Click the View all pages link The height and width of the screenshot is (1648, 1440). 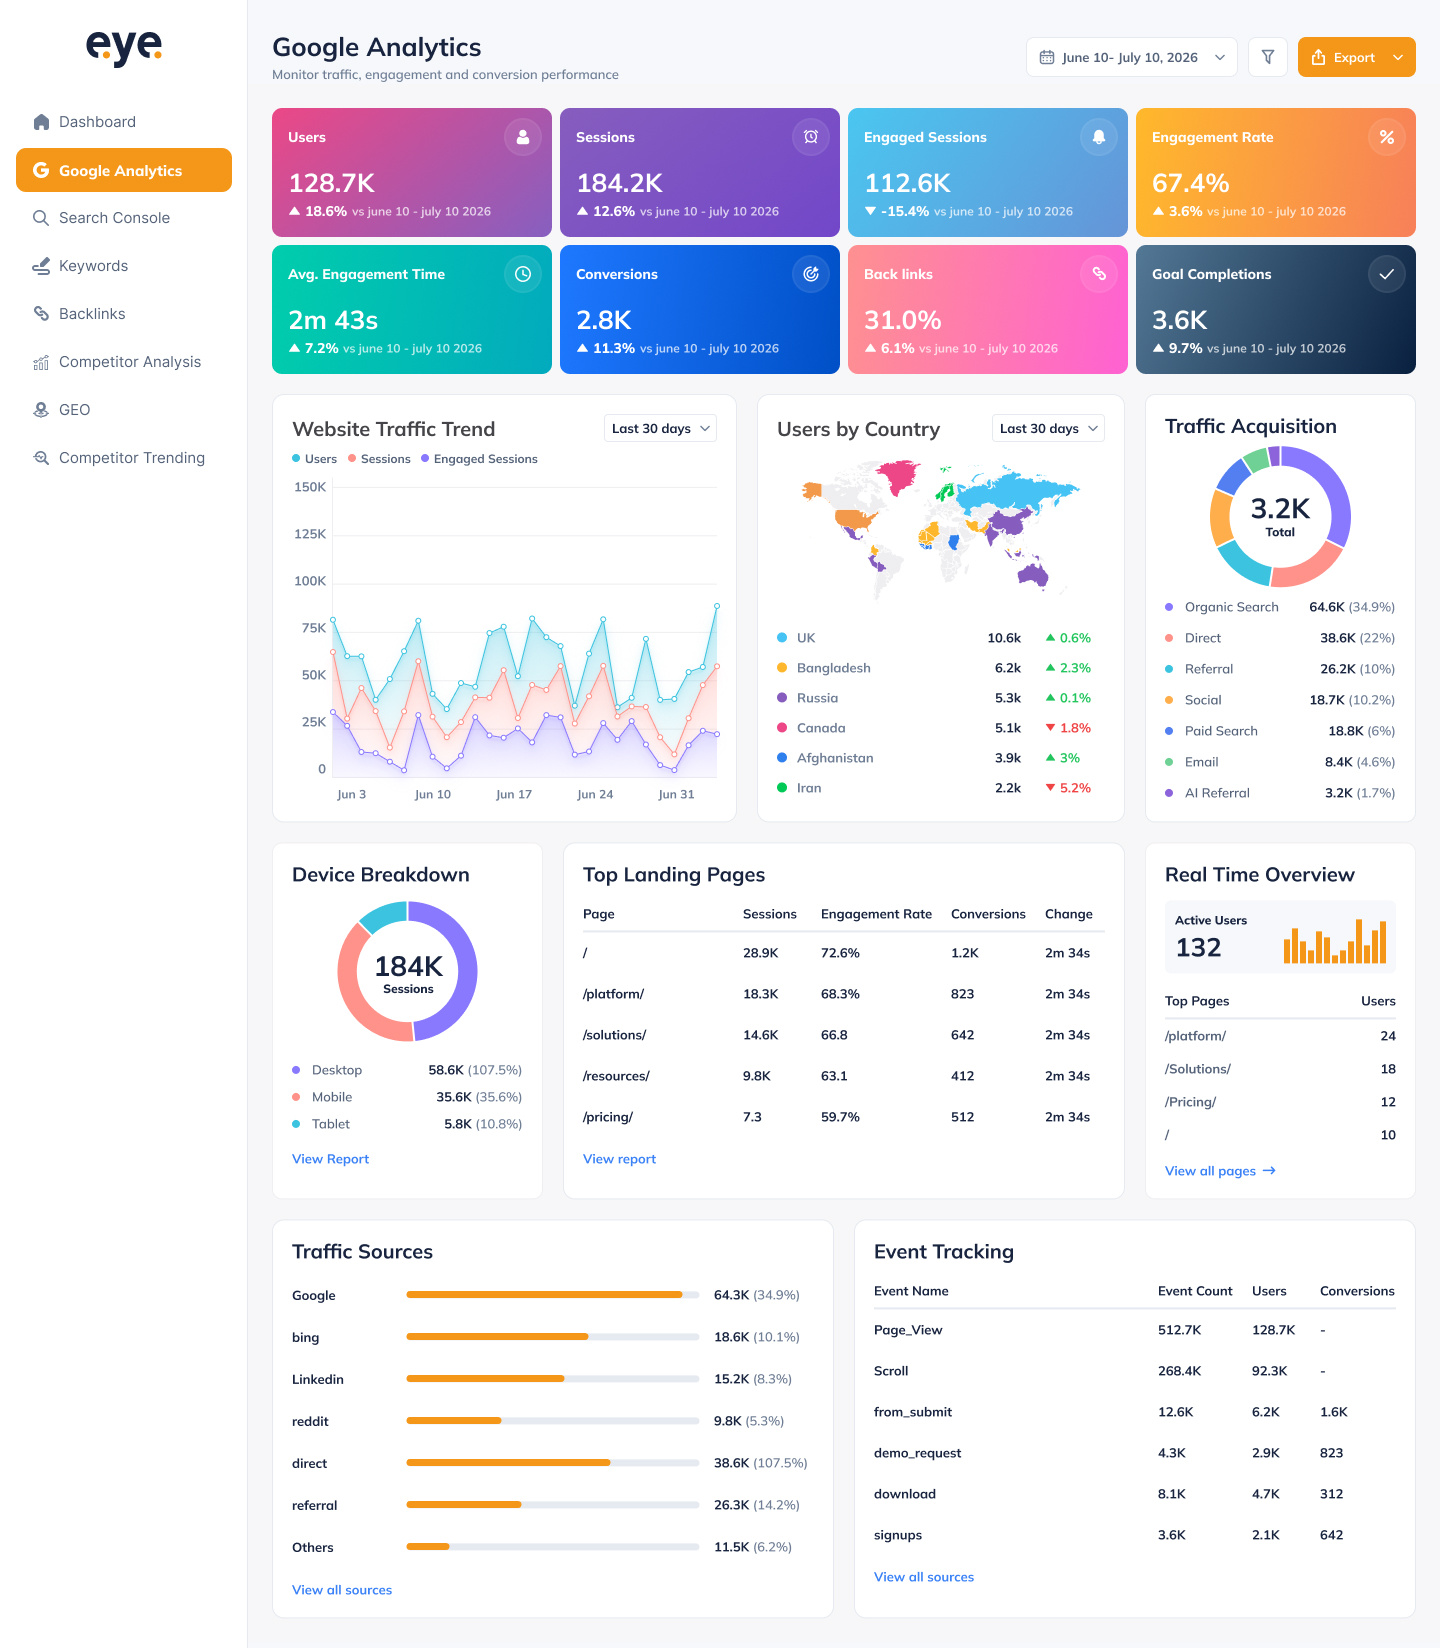pos(1221,1171)
